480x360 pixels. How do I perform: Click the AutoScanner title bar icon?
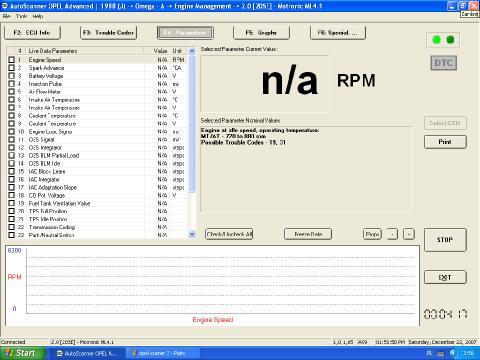[5, 6]
